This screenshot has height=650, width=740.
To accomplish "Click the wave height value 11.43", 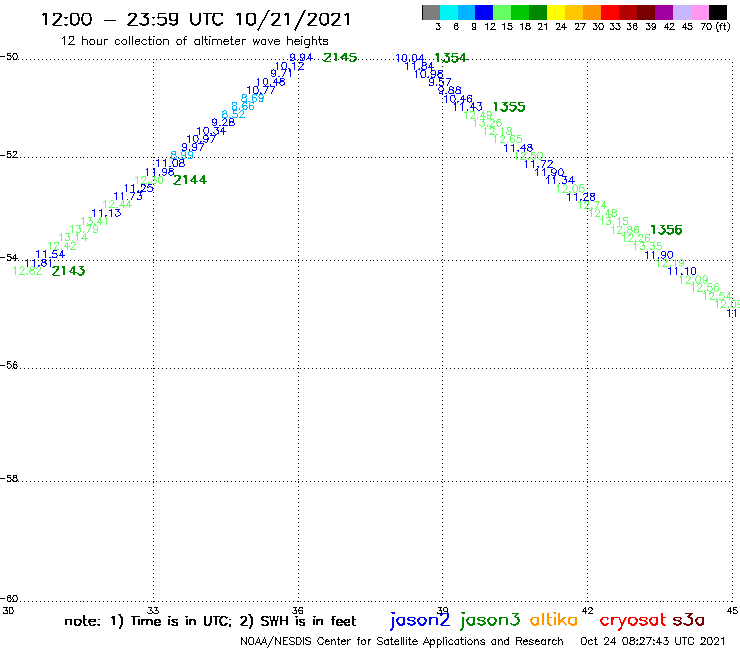I will [468, 107].
